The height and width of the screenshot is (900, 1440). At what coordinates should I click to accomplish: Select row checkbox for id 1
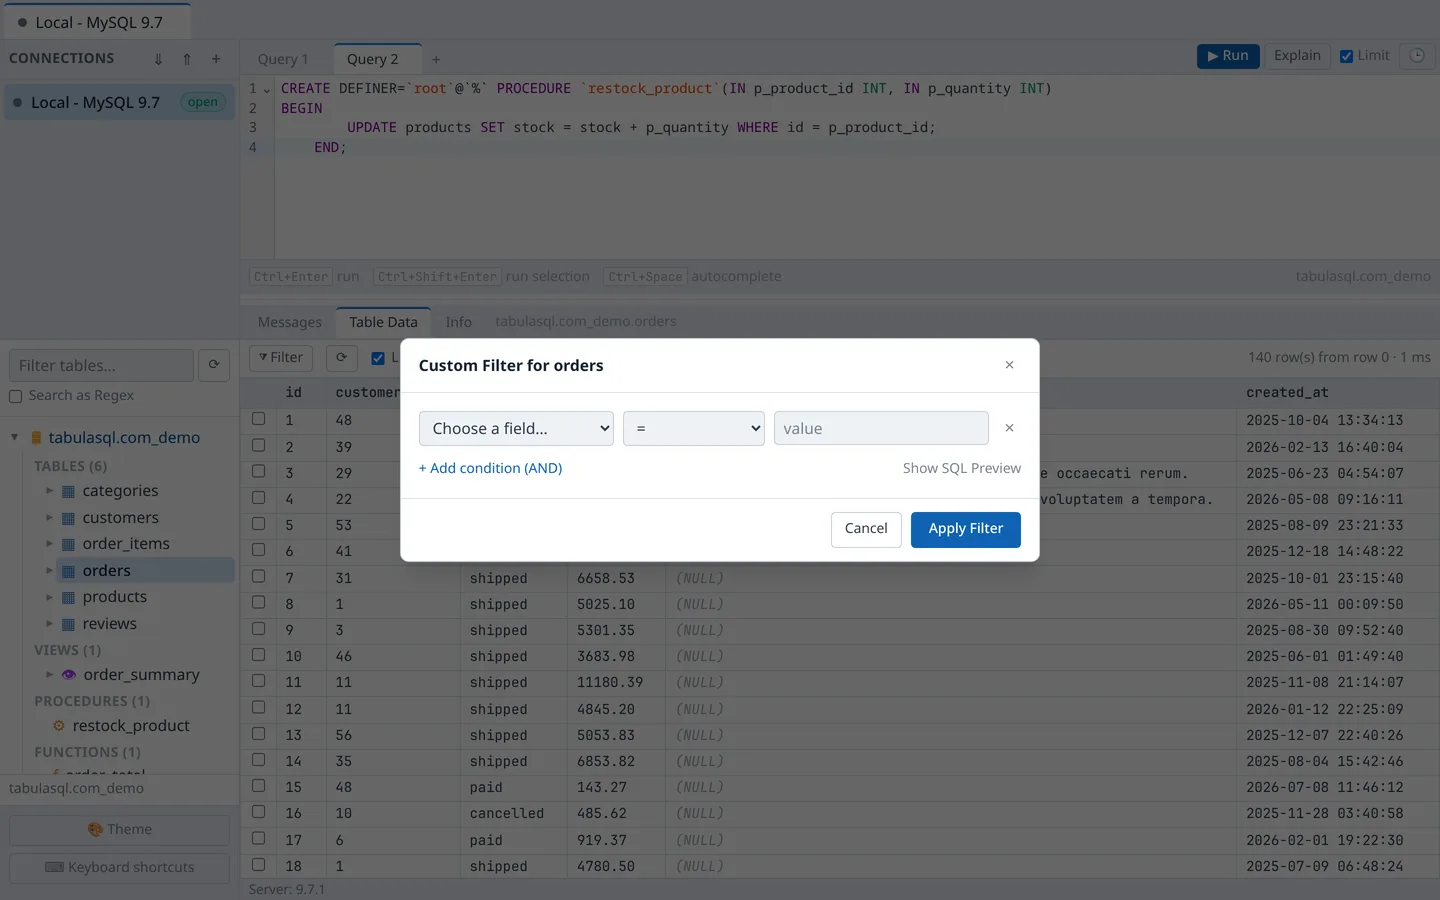pyautogui.click(x=258, y=419)
